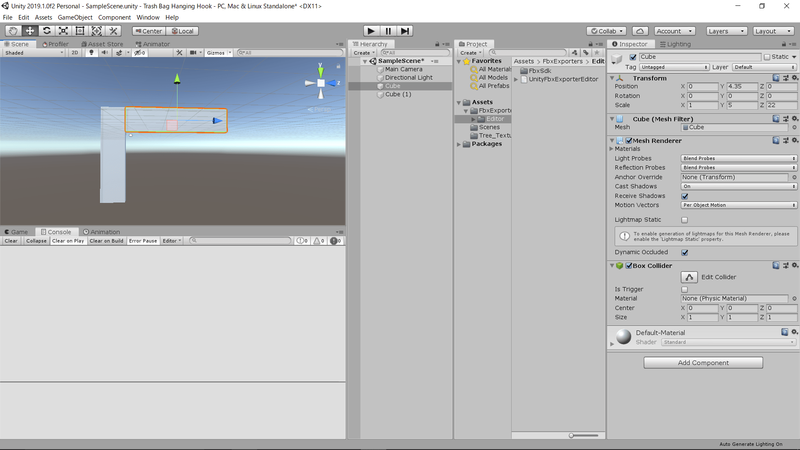
Task: Select the combined Transform tool
Action: click(x=96, y=31)
